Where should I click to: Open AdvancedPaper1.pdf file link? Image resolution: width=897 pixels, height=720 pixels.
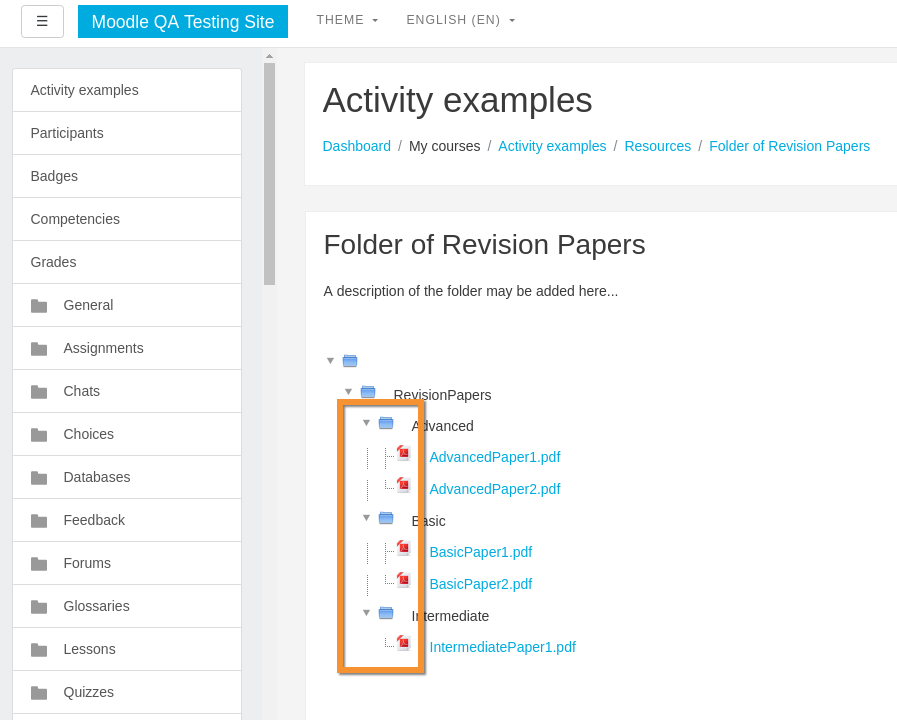[x=495, y=458]
